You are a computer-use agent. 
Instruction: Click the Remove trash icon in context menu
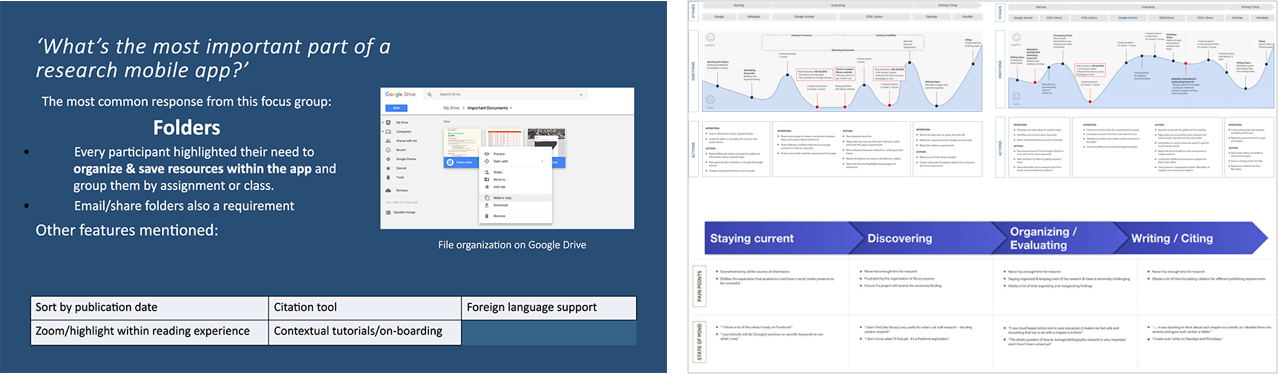tap(487, 216)
